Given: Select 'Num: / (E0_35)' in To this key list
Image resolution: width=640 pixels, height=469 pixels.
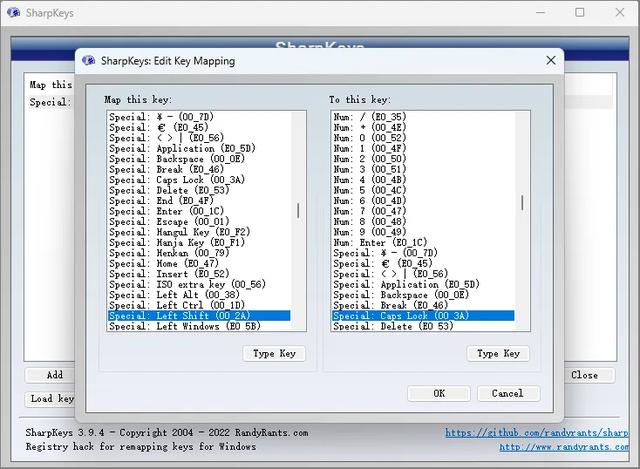Looking at the screenshot, I should 423,117.
